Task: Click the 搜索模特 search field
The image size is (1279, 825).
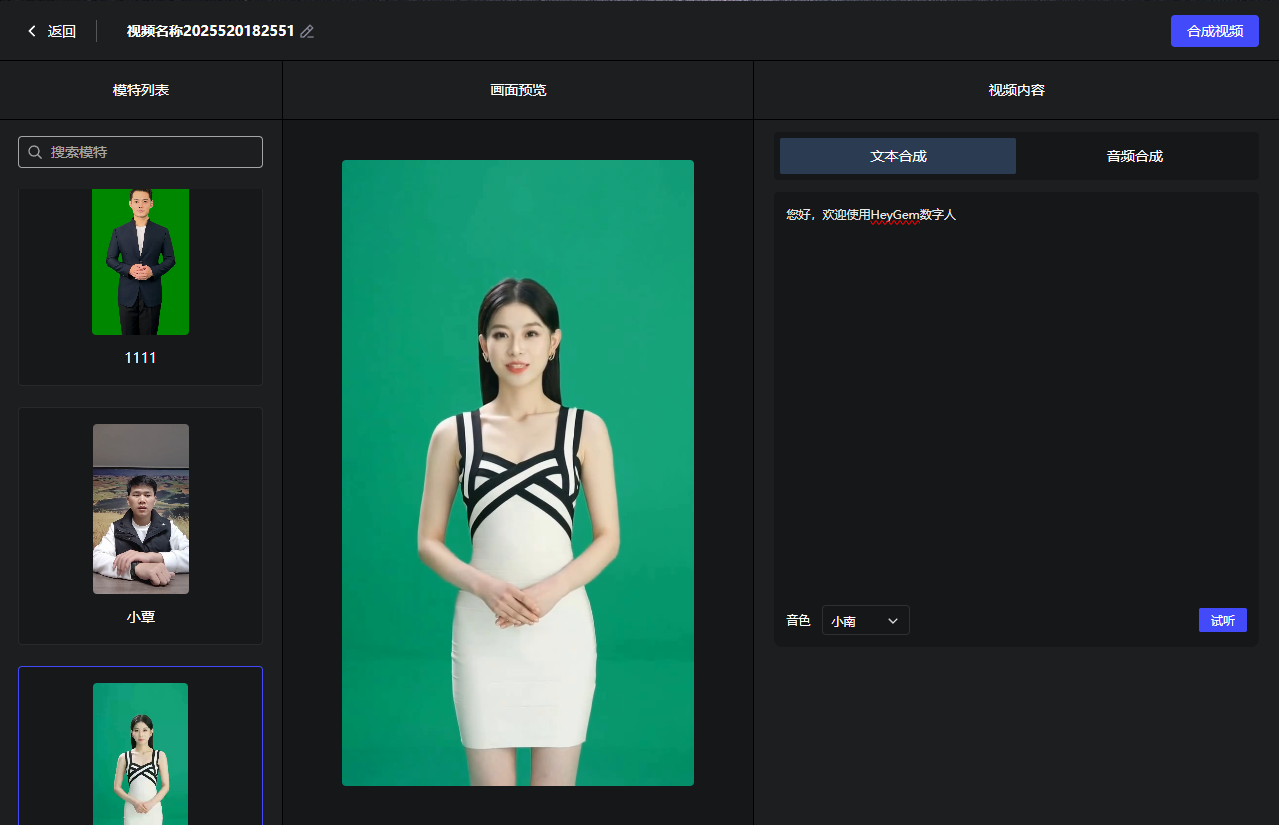Action: click(141, 152)
